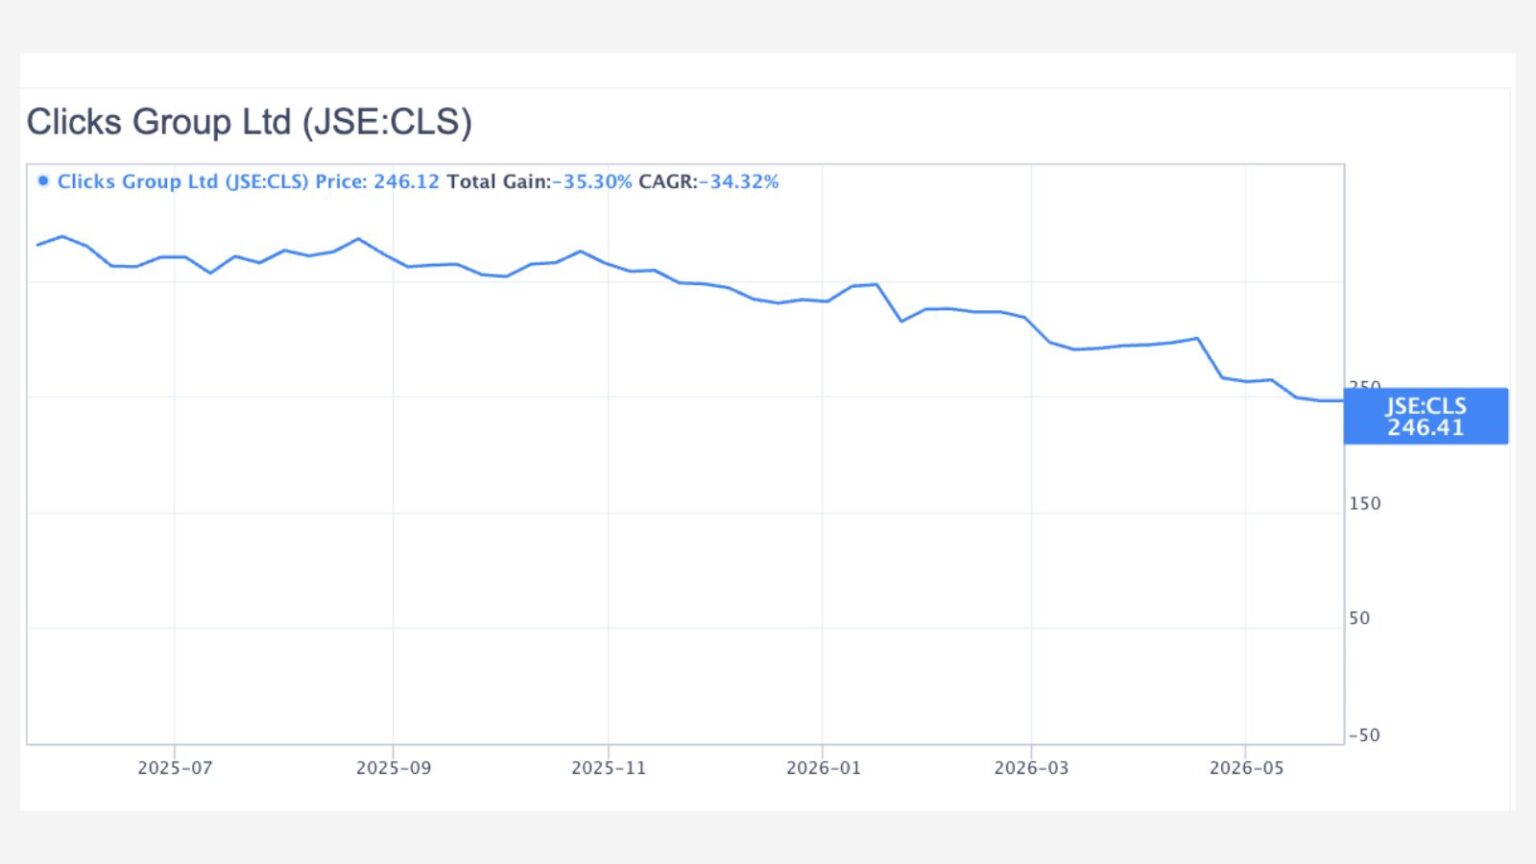Click the 2026-03 x-axis label
1536x864 pixels.
[x=1031, y=768]
